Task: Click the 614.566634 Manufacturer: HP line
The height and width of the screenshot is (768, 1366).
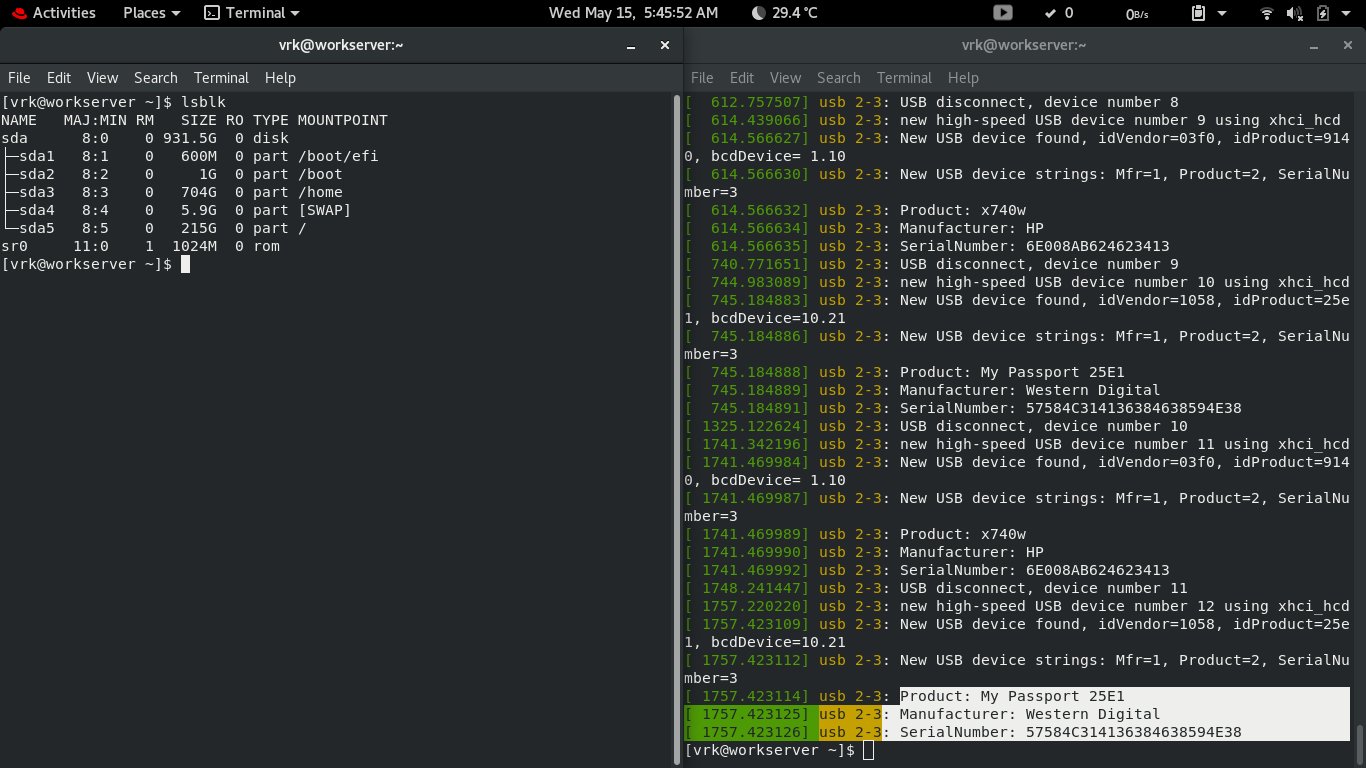Action: pos(864,228)
